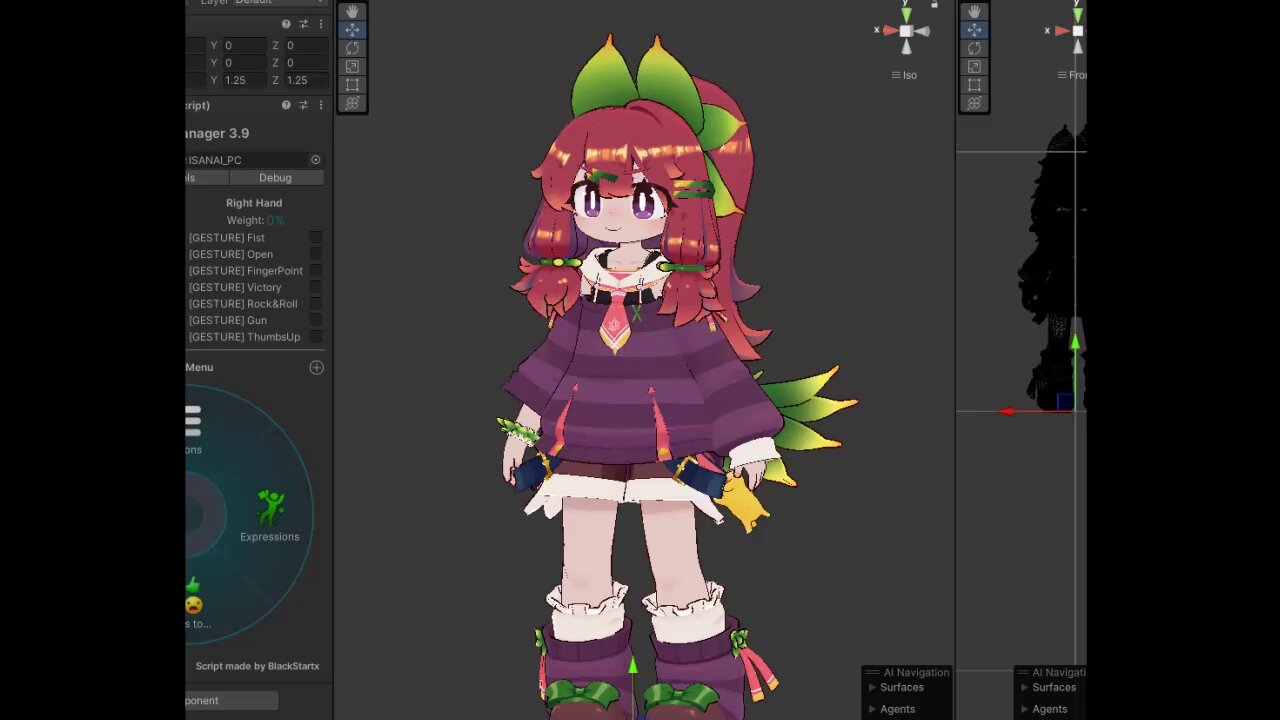Click the 'anager 3.9' title text
This screenshot has height=720, width=1280.
tap(217, 133)
